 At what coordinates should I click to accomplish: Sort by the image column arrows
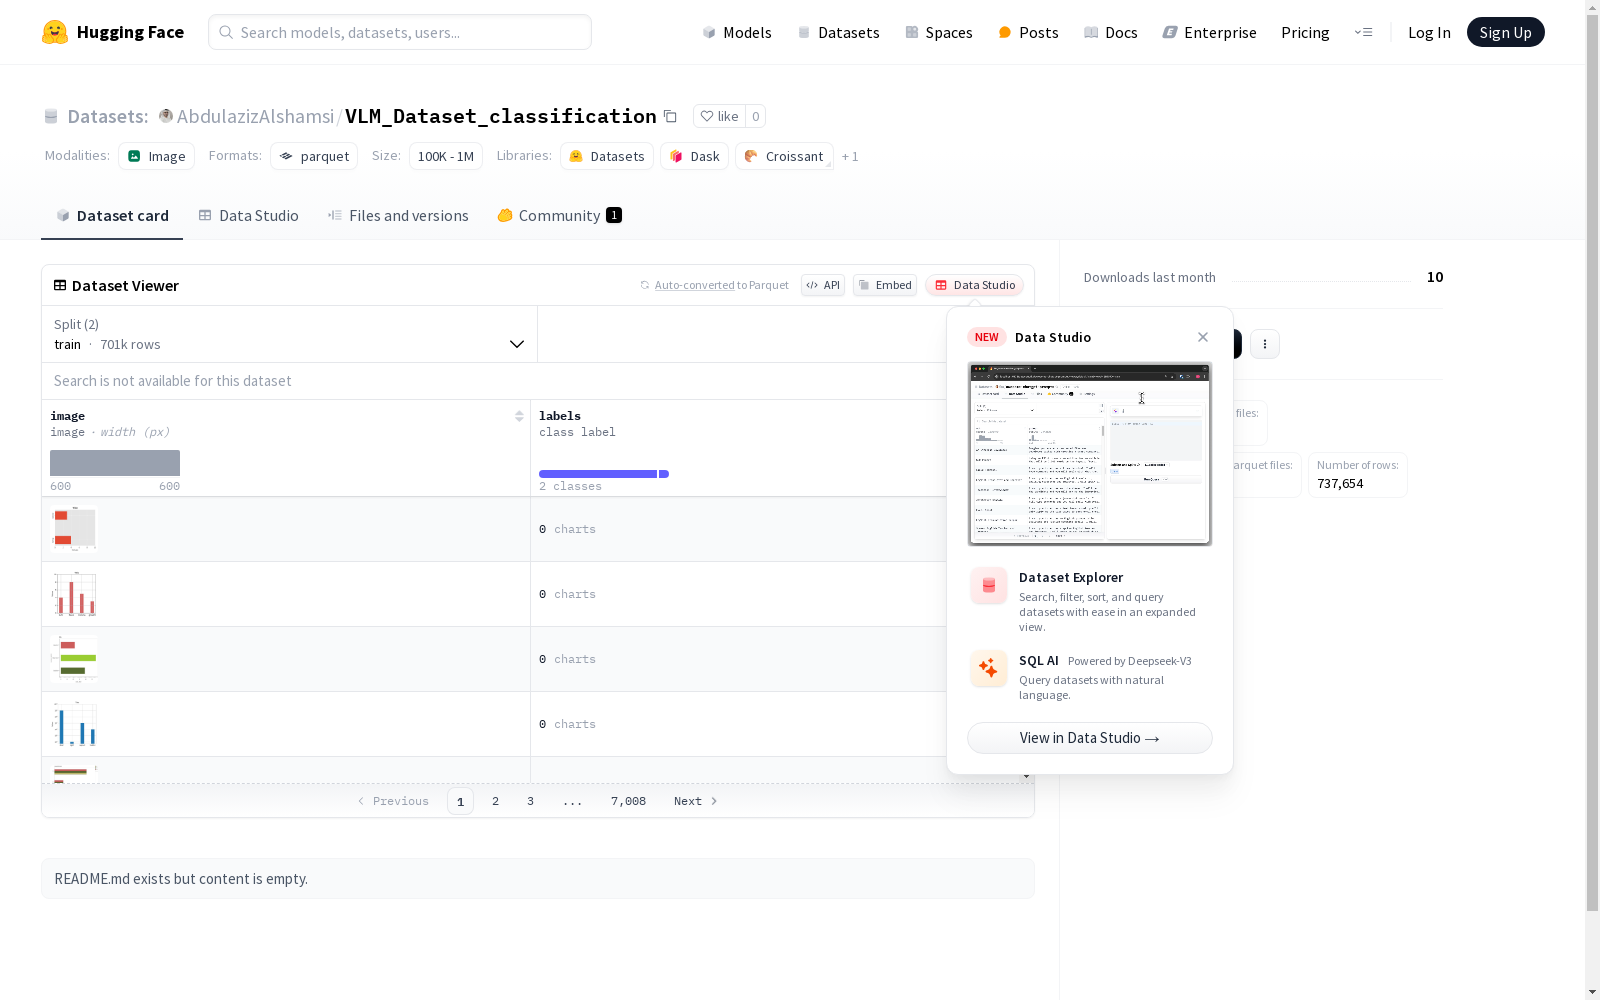pyautogui.click(x=519, y=416)
